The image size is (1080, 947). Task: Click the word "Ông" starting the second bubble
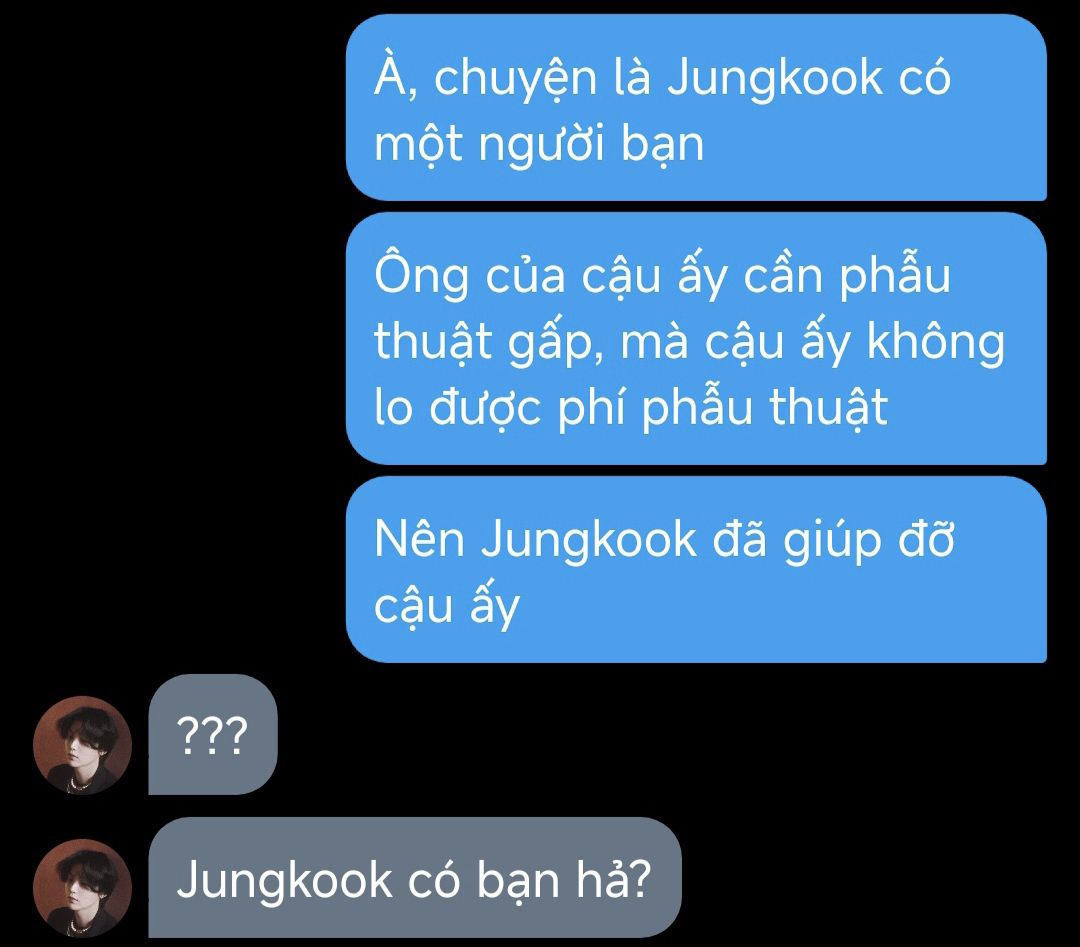(421, 275)
